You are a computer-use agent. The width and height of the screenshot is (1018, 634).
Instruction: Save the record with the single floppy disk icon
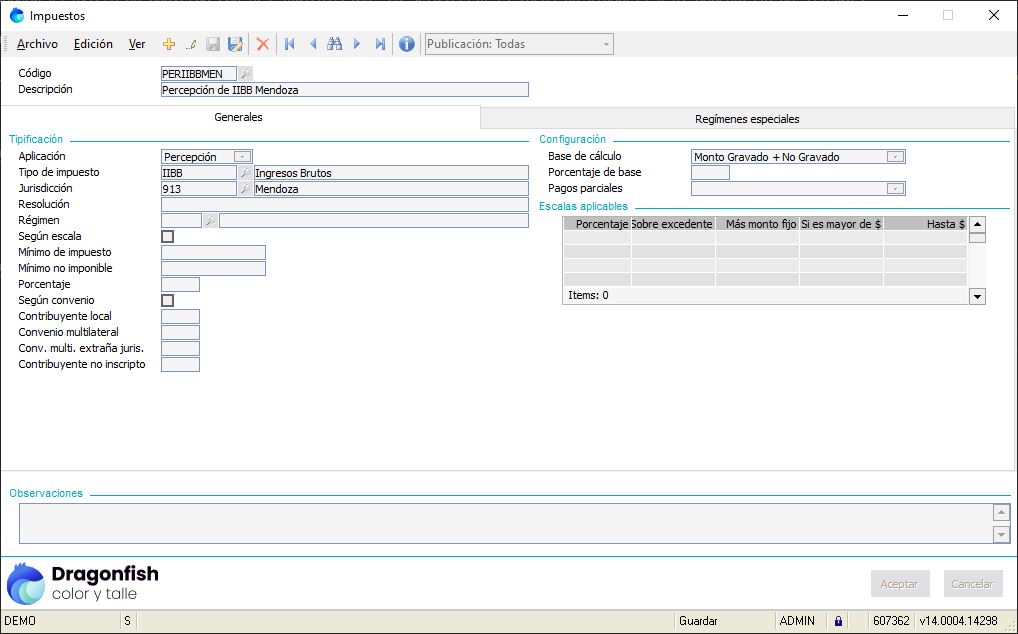click(x=213, y=44)
